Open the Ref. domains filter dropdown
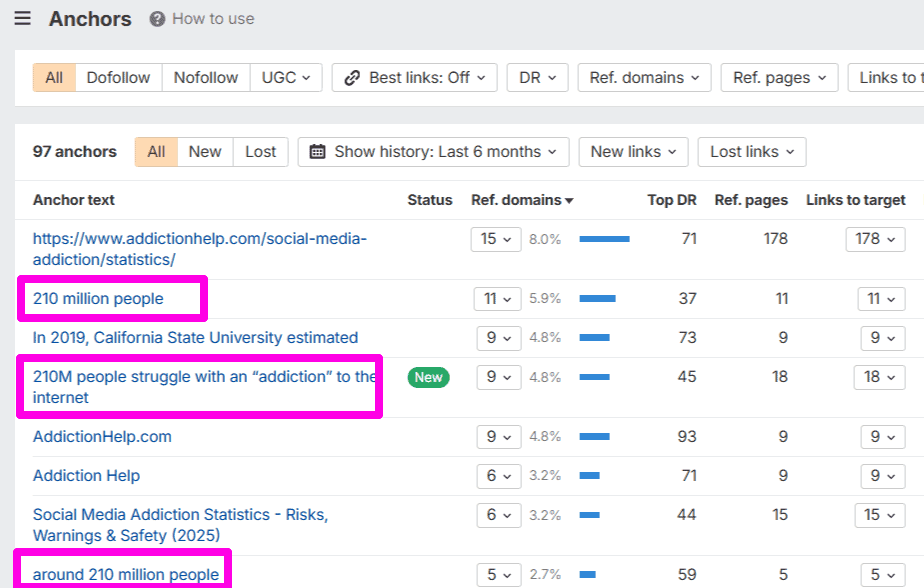The image size is (924, 588). click(x=643, y=77)
